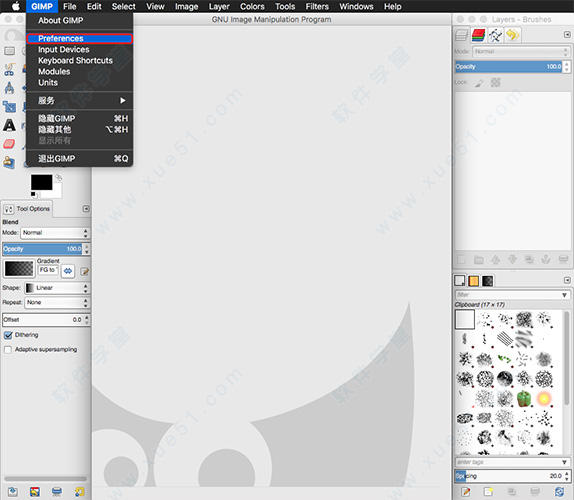Click the black foreground color swatch
Image resolution: width=574 pixels, height=500 pixels.
pyautogui.click(x=41, y=182)
